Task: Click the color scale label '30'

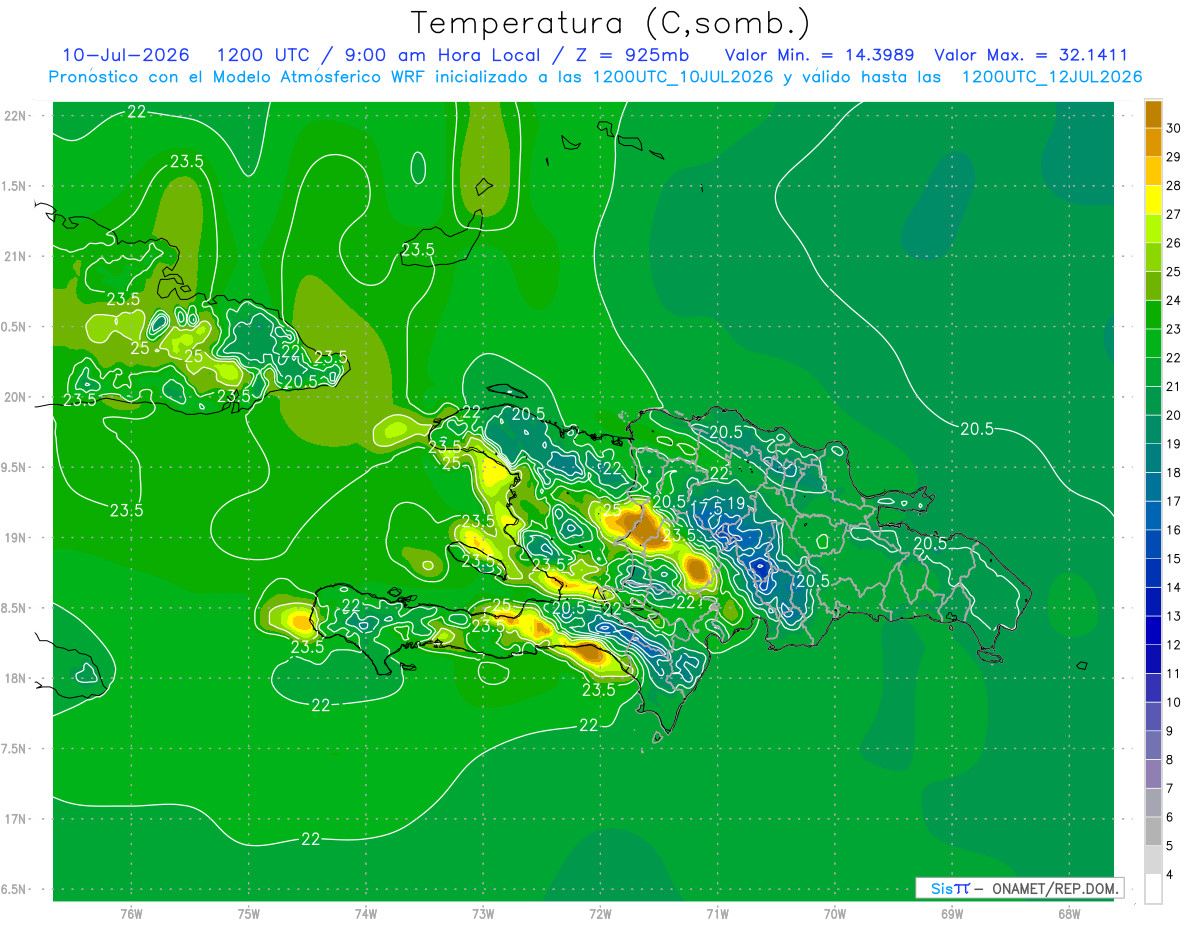Action: (1176, 128)
